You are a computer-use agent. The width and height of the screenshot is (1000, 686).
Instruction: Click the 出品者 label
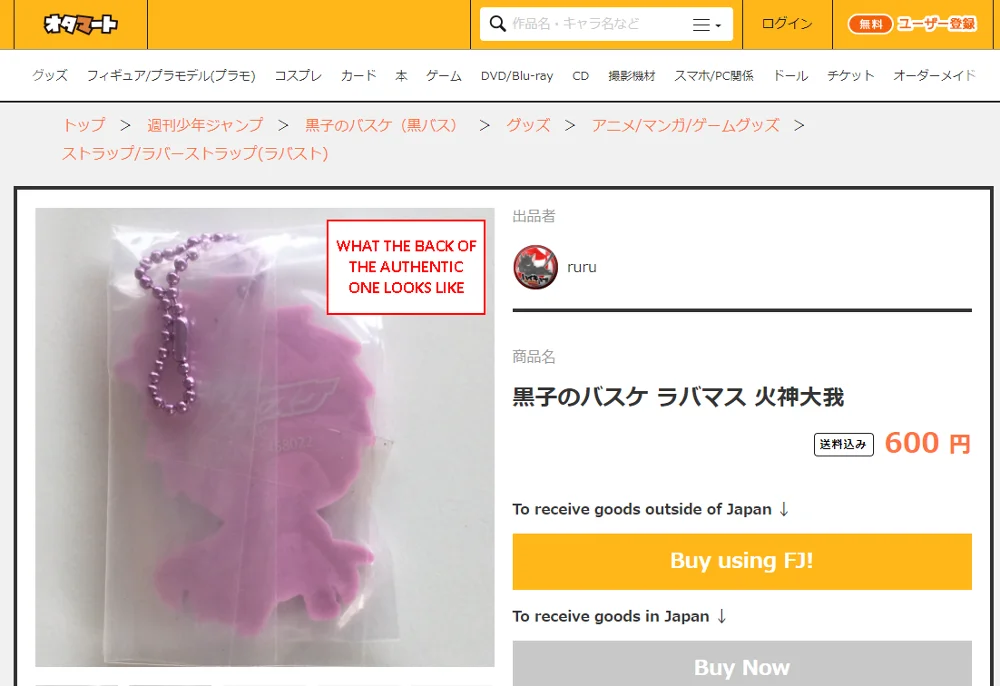pos(534,216)
